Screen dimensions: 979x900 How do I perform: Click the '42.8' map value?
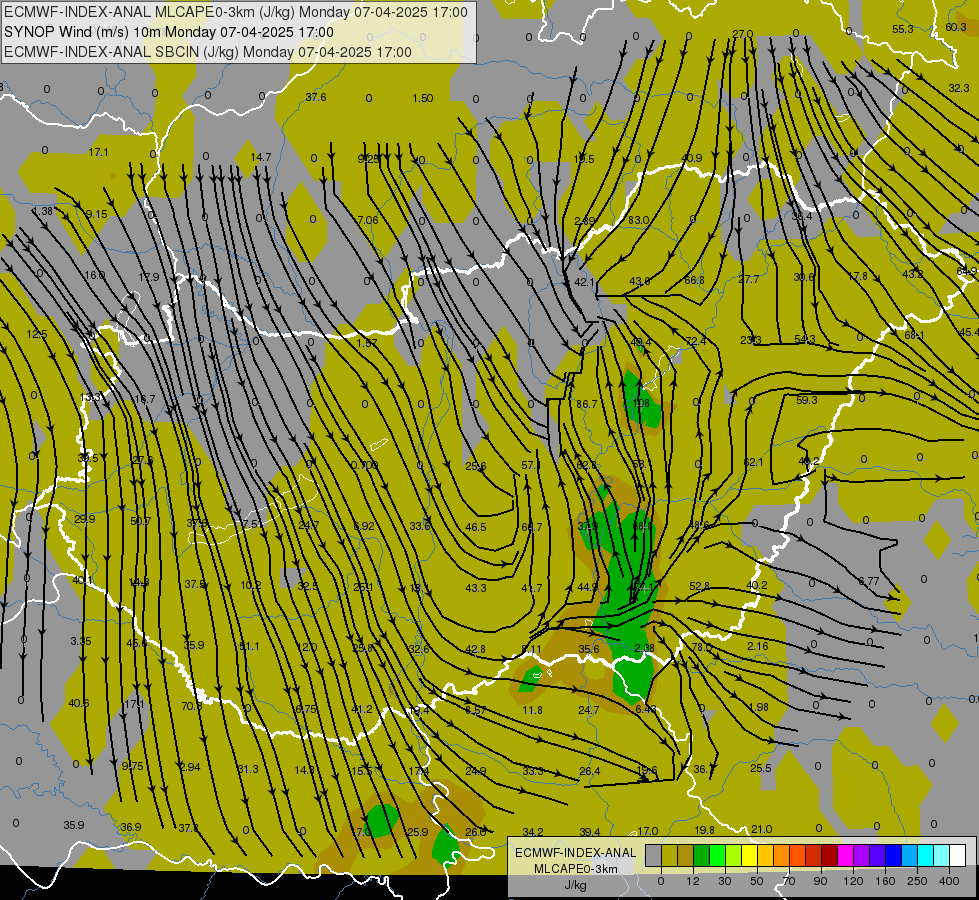(476, 650)
